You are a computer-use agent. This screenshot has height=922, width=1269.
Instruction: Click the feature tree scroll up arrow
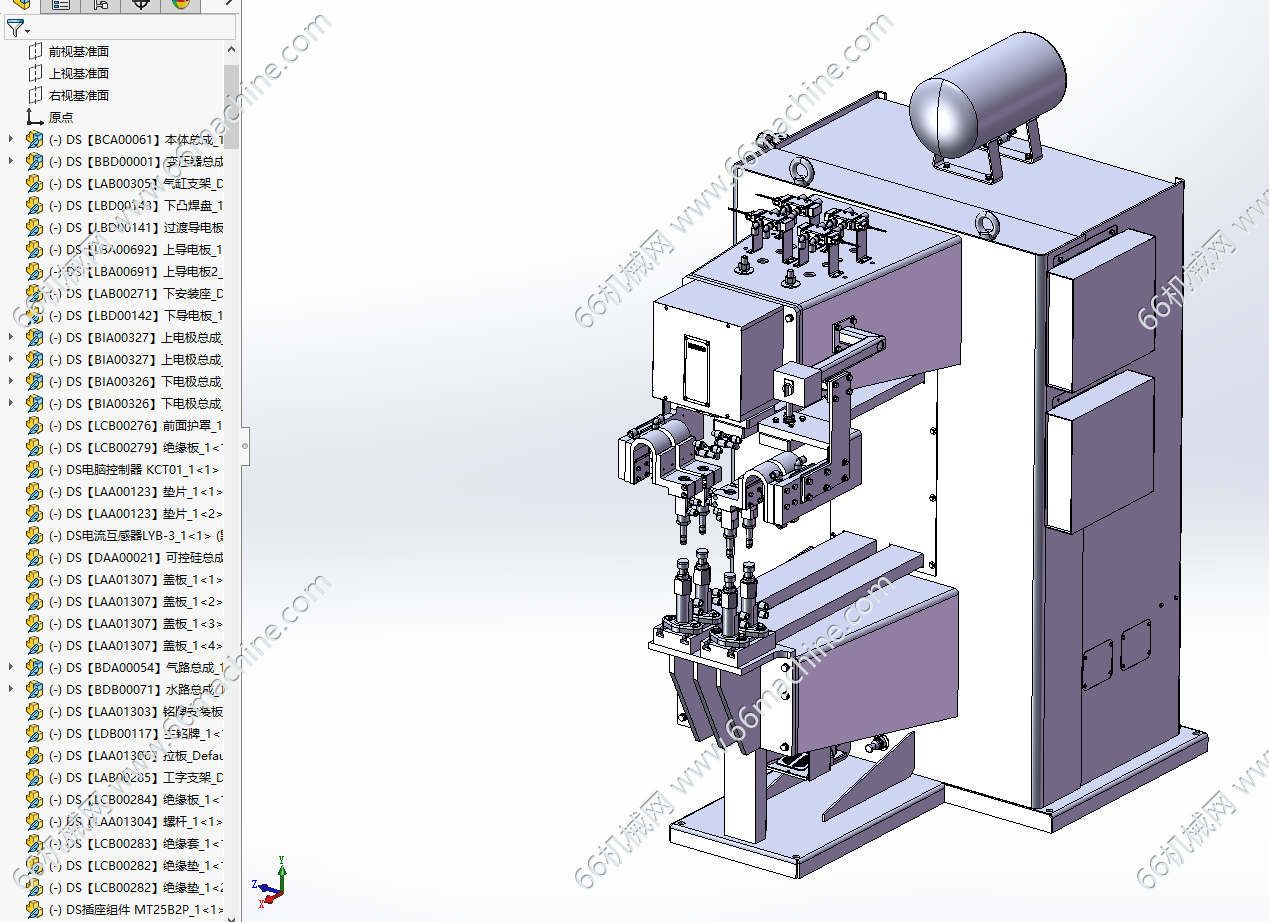point(231,49)
